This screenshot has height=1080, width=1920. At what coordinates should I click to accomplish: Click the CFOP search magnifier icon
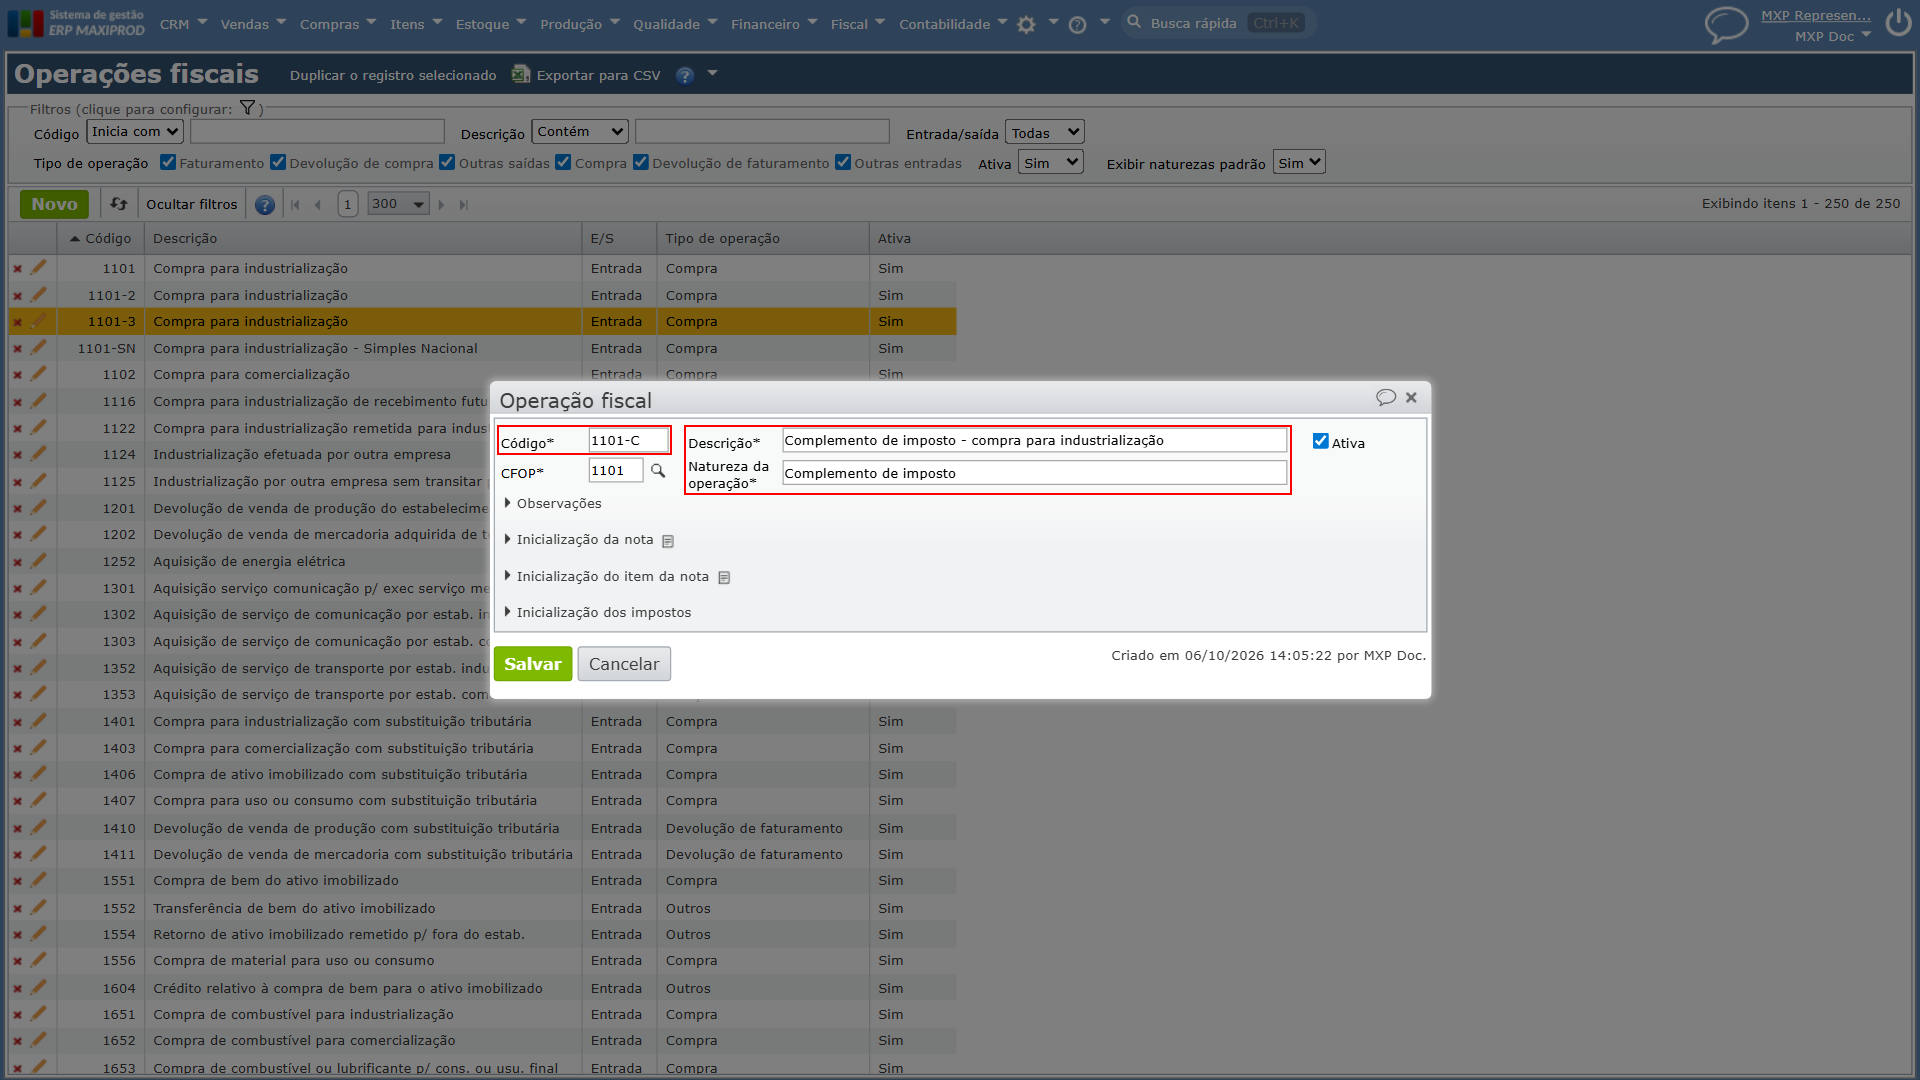(658, 471)
